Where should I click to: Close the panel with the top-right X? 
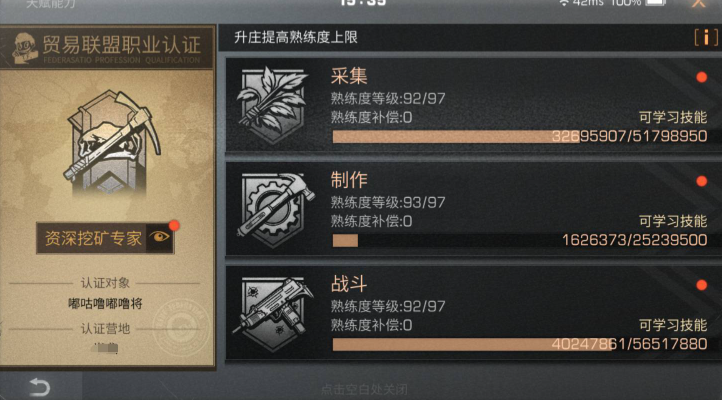click(699, 4)
